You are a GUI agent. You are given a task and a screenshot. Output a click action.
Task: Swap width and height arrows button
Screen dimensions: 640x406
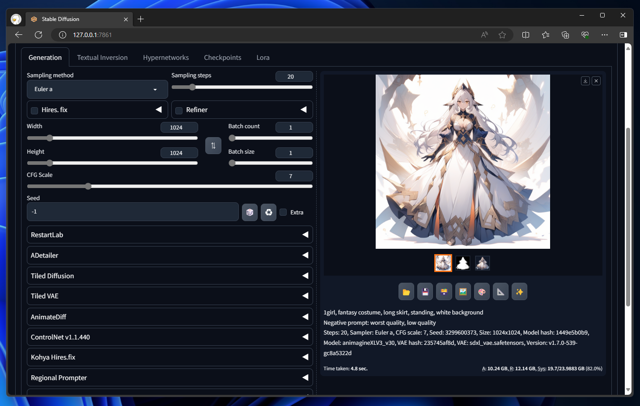213,146
